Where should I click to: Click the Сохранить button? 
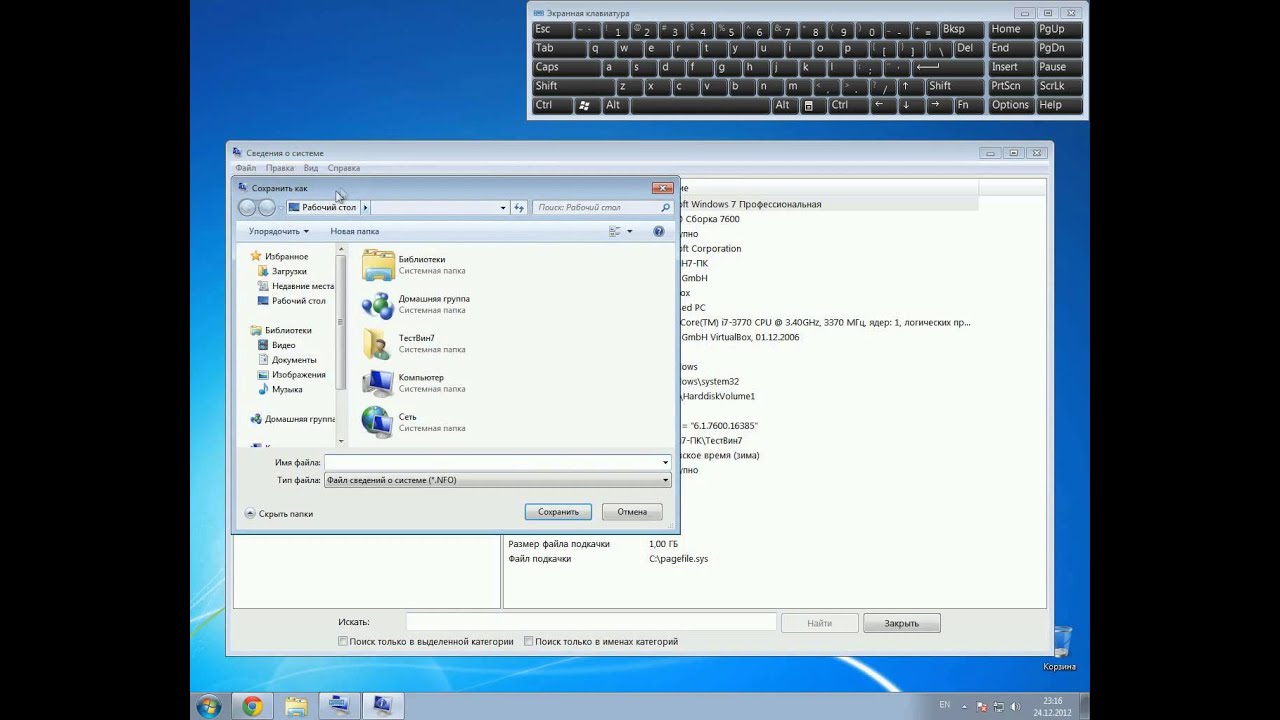click(558, 512)
